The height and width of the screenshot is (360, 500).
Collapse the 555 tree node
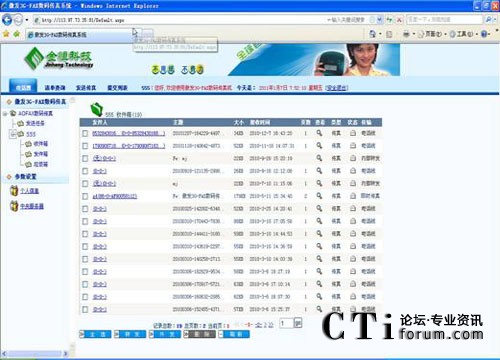pos(13,134)
